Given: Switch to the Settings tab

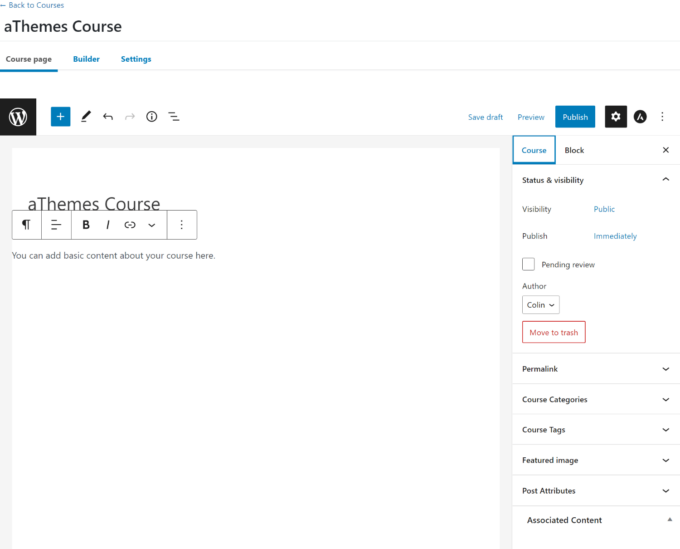Looking at the screenshot, I should pos(136,59).
